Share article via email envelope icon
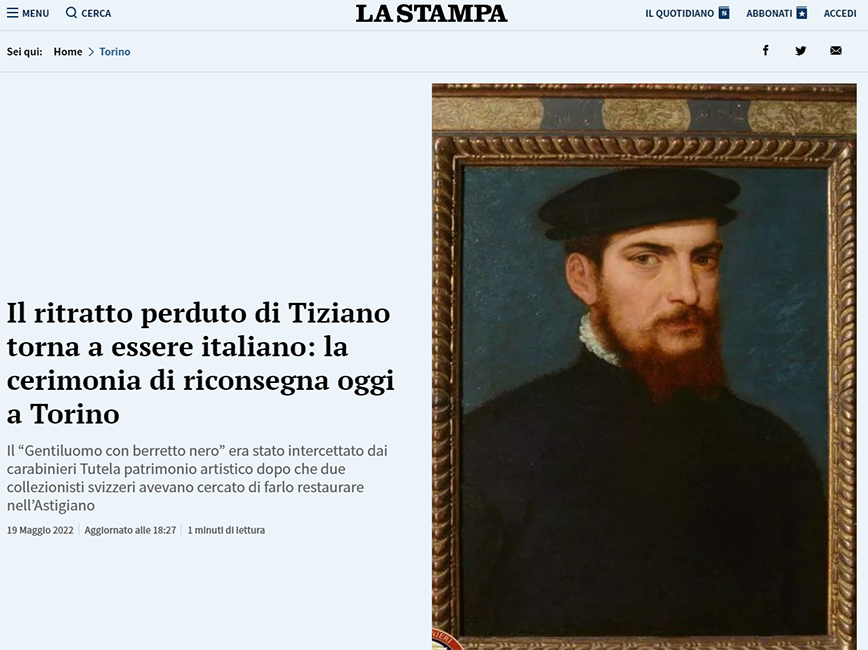Viewport: 868px width, 650px height. click(x=836, y=51)
